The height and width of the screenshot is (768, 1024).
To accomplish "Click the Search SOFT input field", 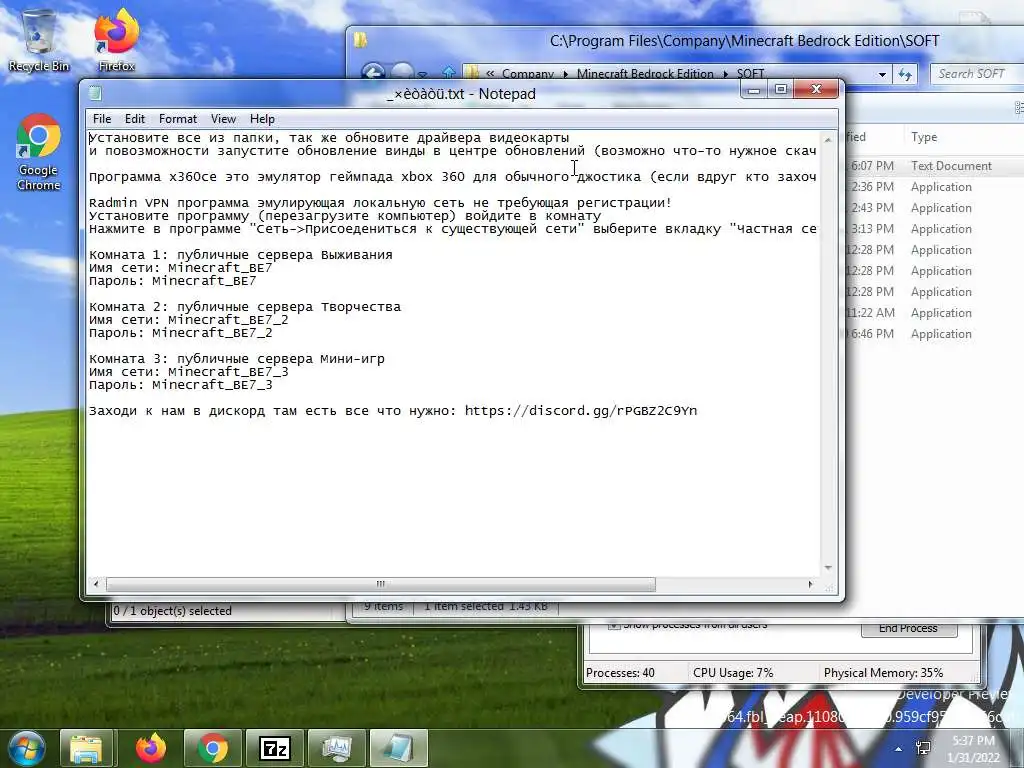I will pyautogui.click(x=977, y=74).
